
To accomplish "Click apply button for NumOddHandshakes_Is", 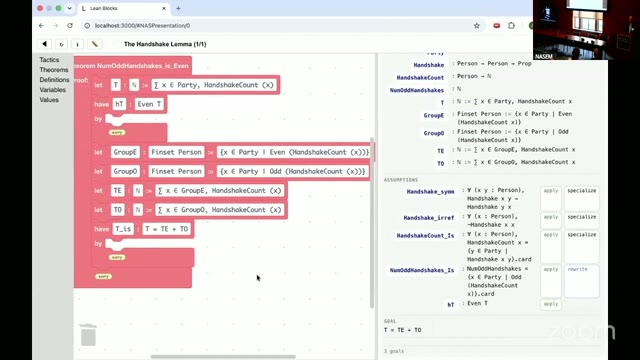I will (551, 281).
